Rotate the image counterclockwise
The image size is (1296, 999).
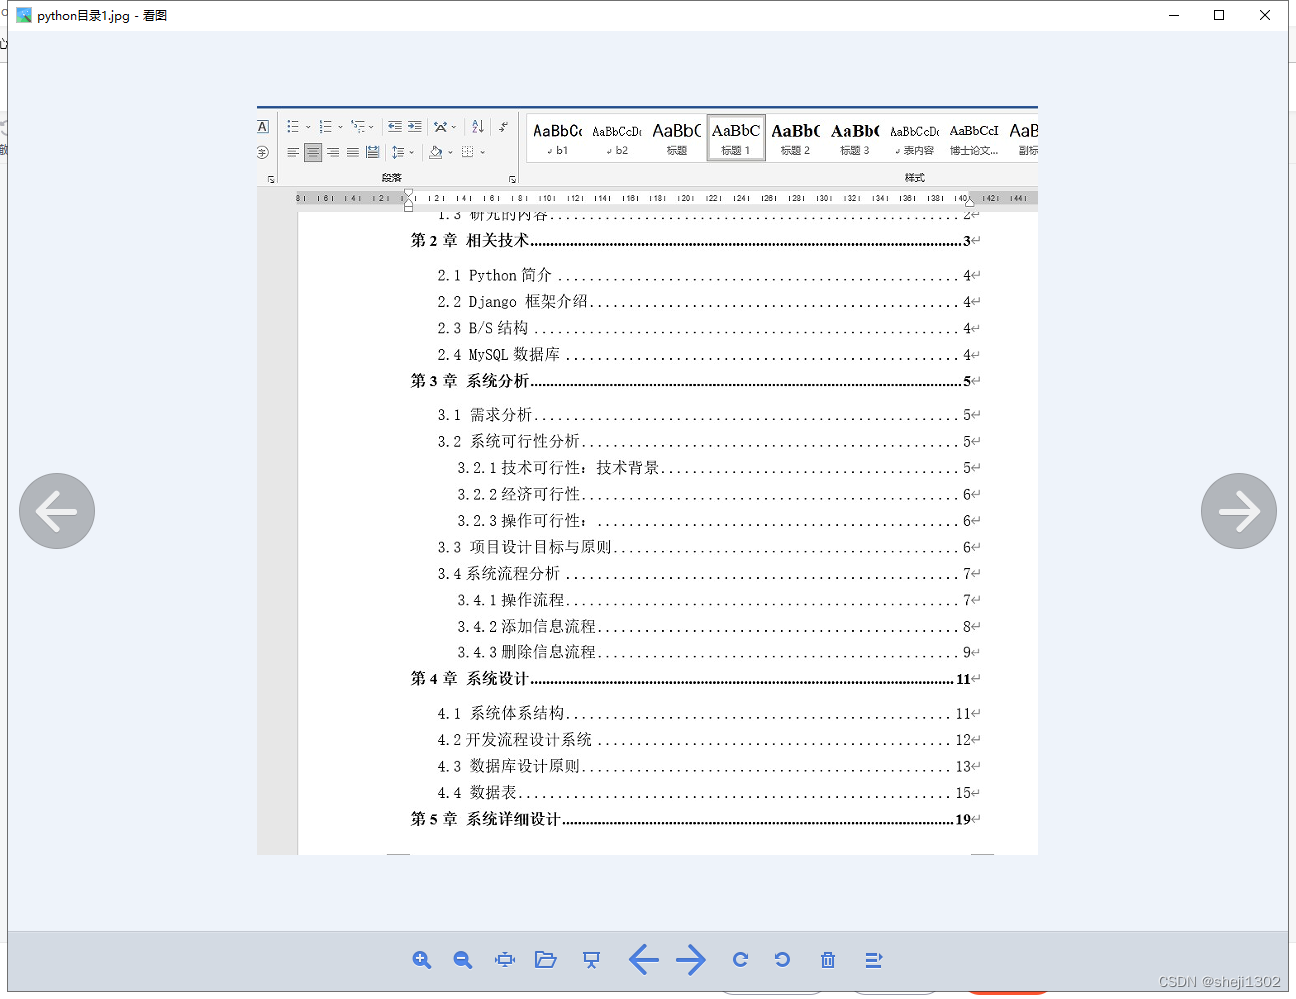[x=783, y=959]
